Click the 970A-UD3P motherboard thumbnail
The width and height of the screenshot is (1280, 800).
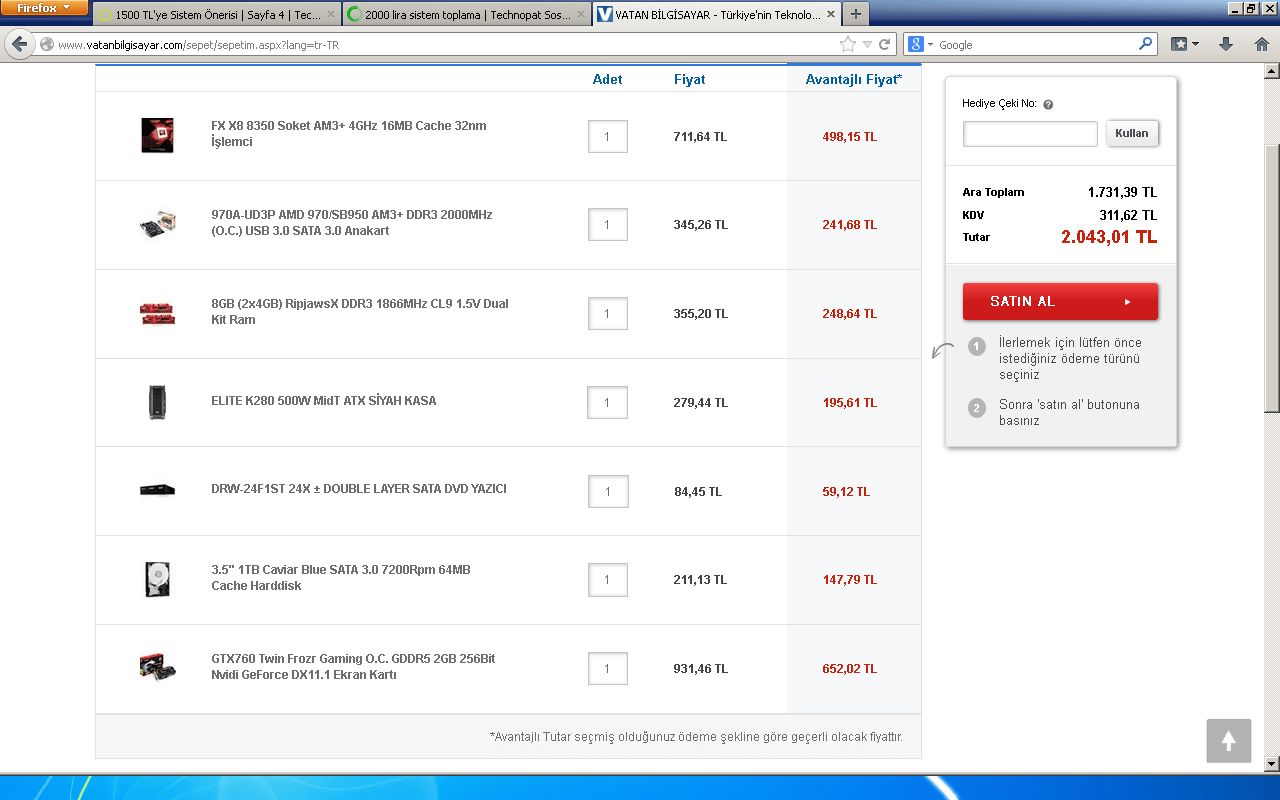(x=158, y=224)
